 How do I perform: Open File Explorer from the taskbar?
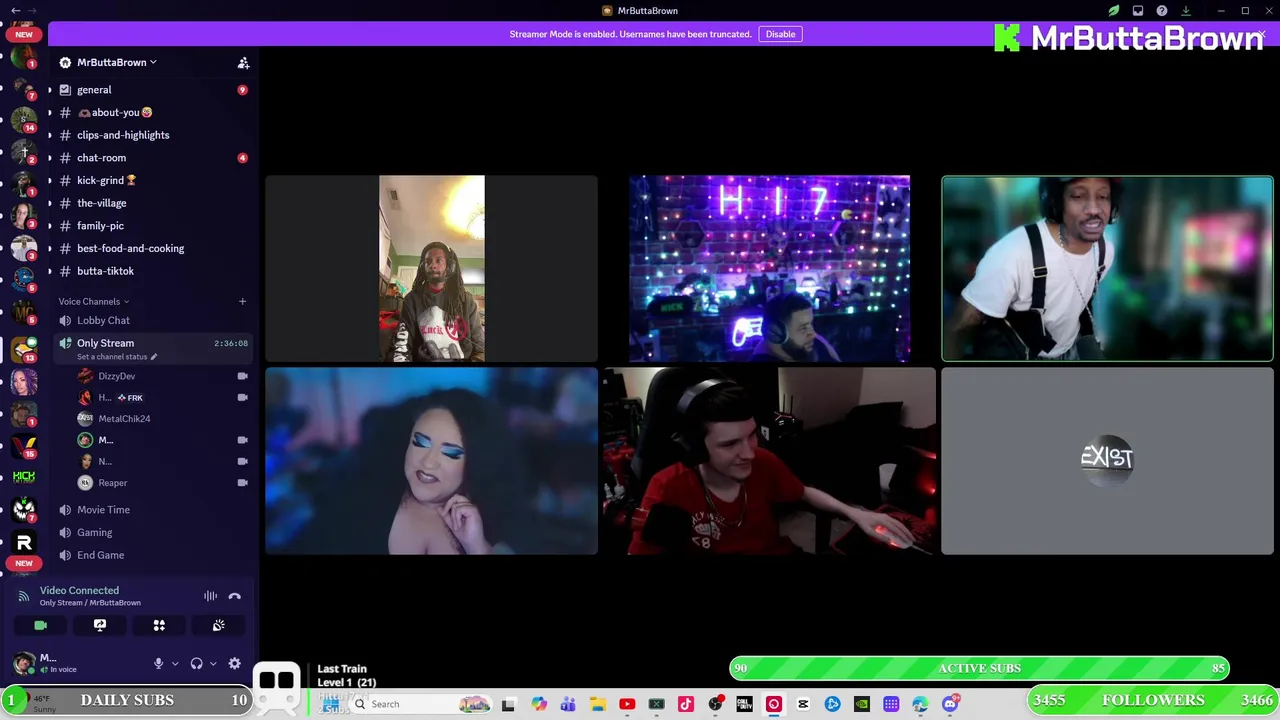pyautogui.click(x=598, y=704)
